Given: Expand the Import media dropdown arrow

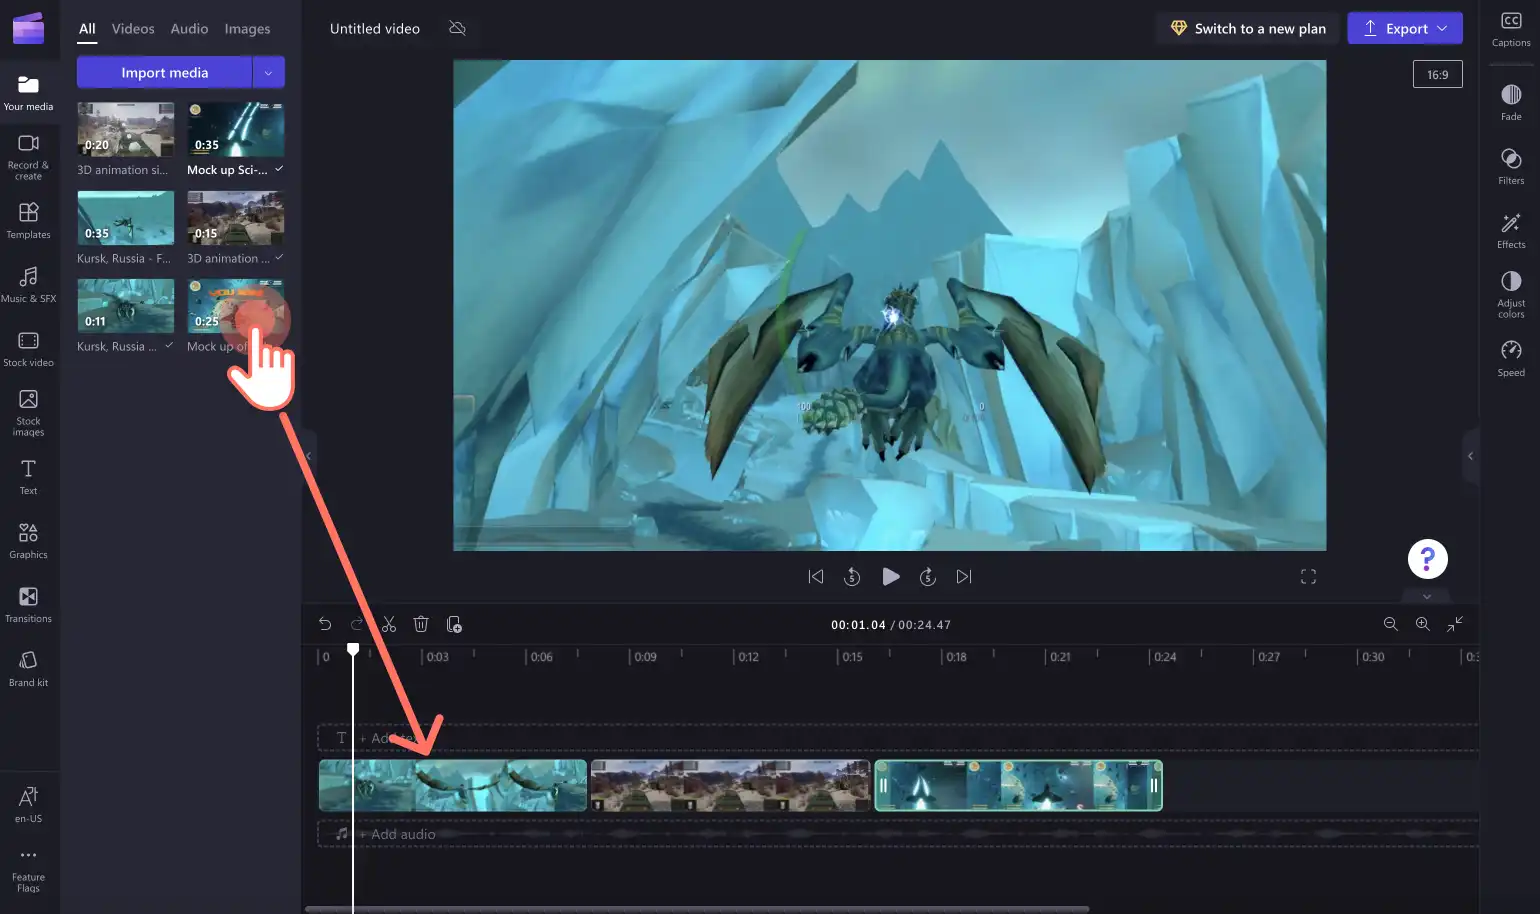Looking at the screenshot, I should [268, 72].
